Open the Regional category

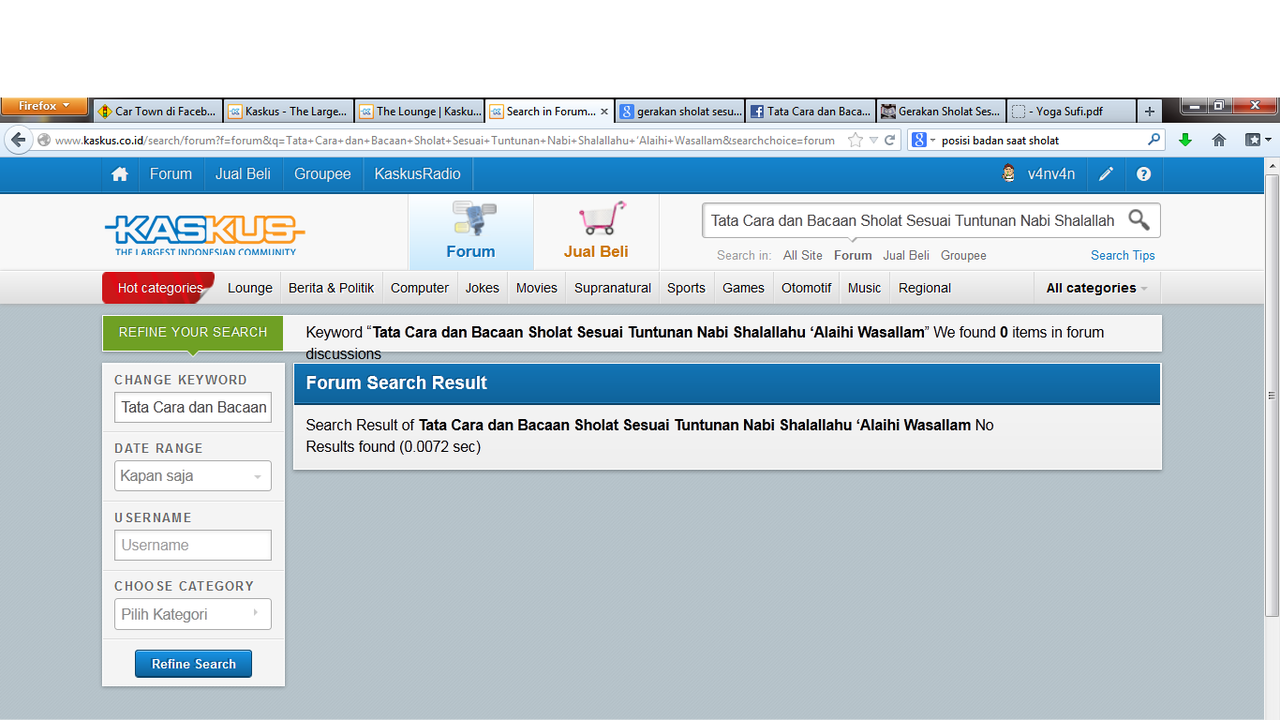click(x=925, y=288)
